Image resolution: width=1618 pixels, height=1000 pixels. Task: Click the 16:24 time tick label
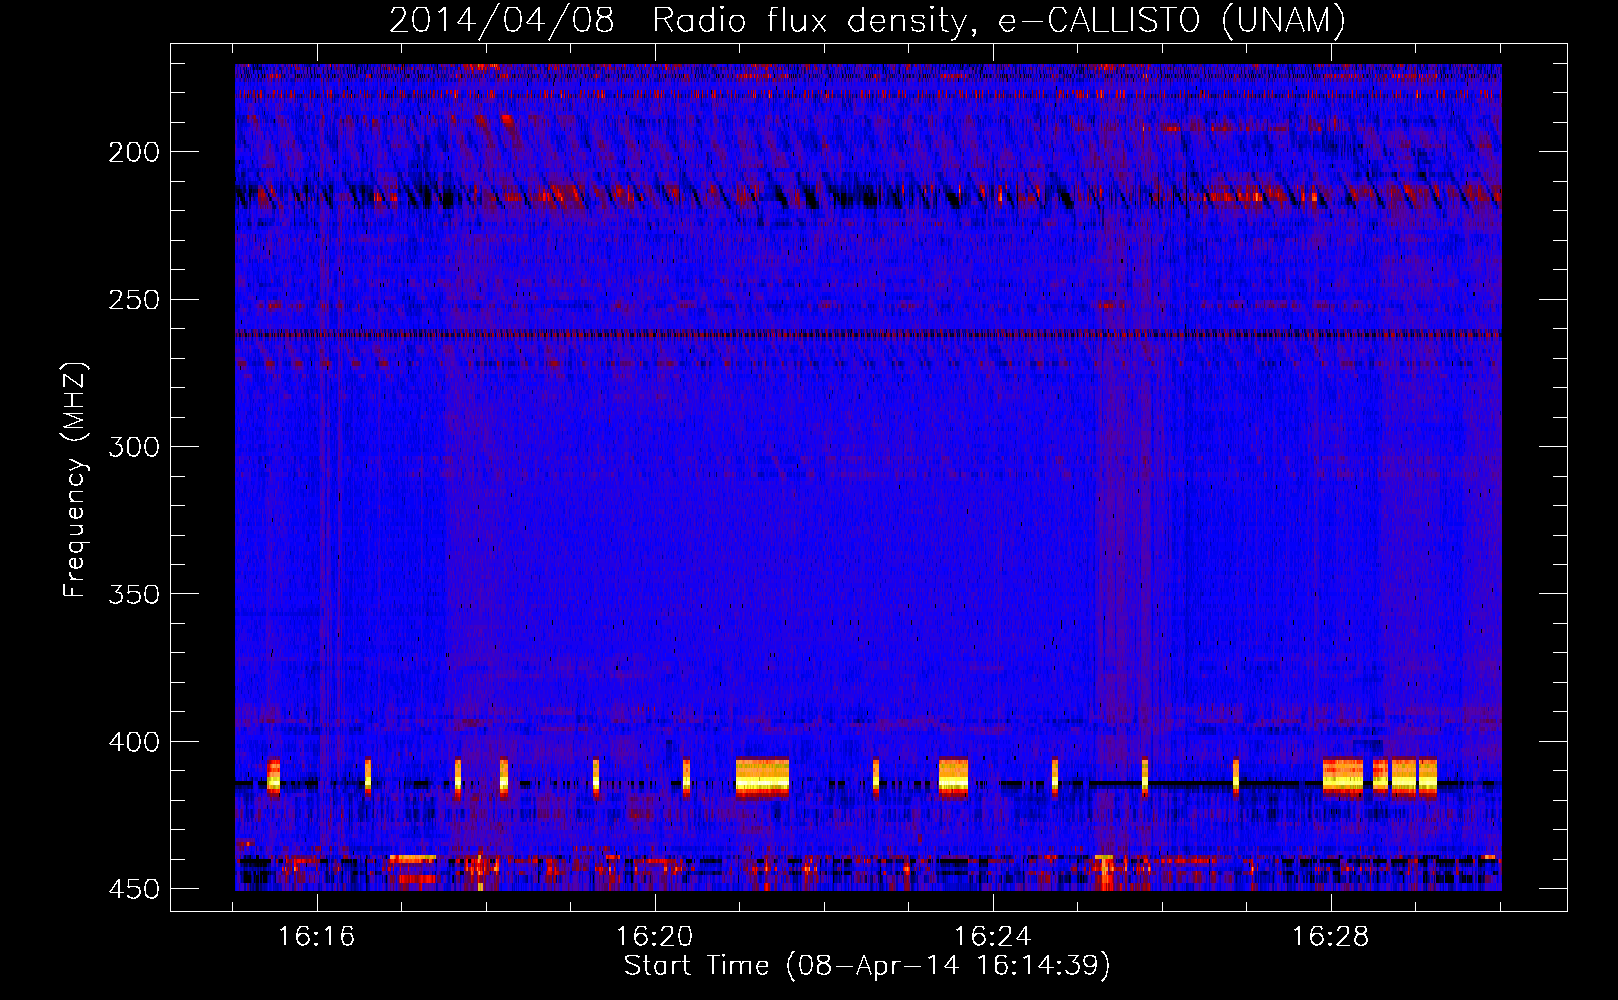(x=993, y=936)
